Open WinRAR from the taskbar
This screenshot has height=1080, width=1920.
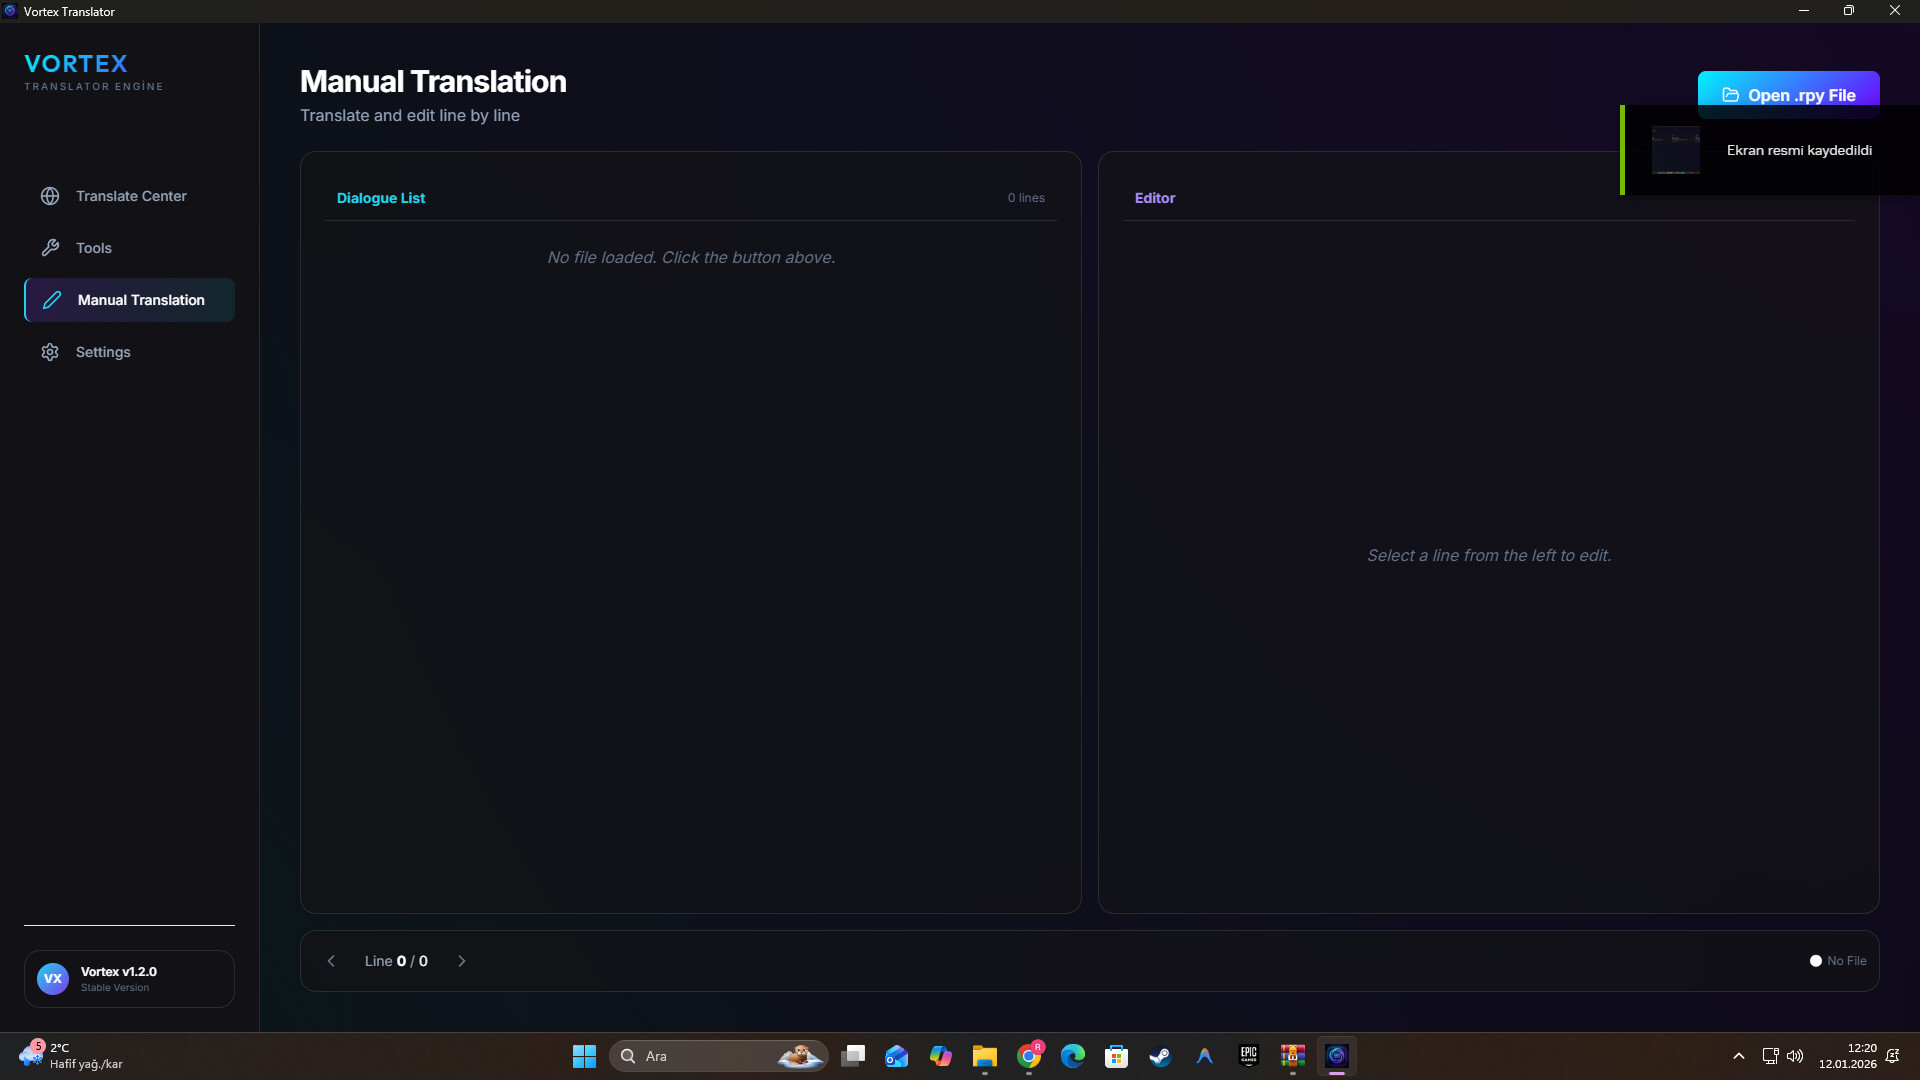click(x=1293, y=1056)
